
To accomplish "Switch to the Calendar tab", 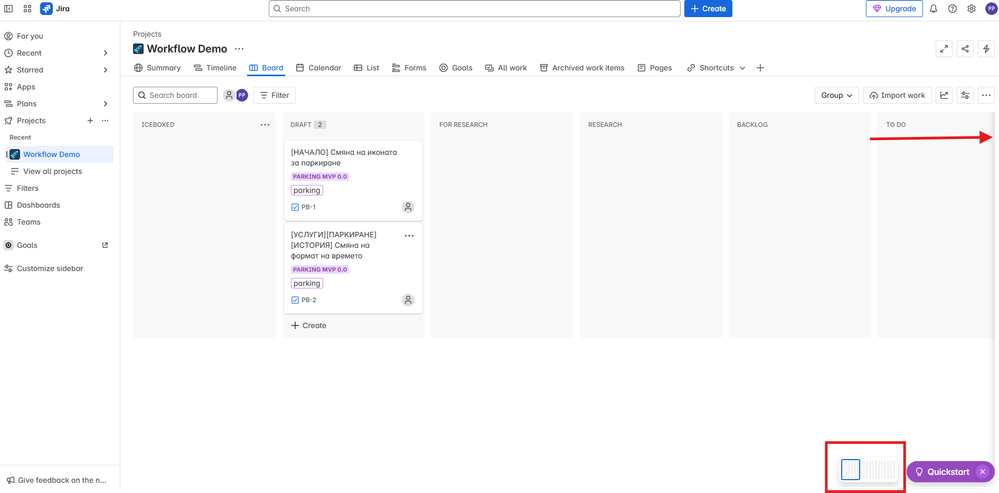I will (x=319, y=68).
